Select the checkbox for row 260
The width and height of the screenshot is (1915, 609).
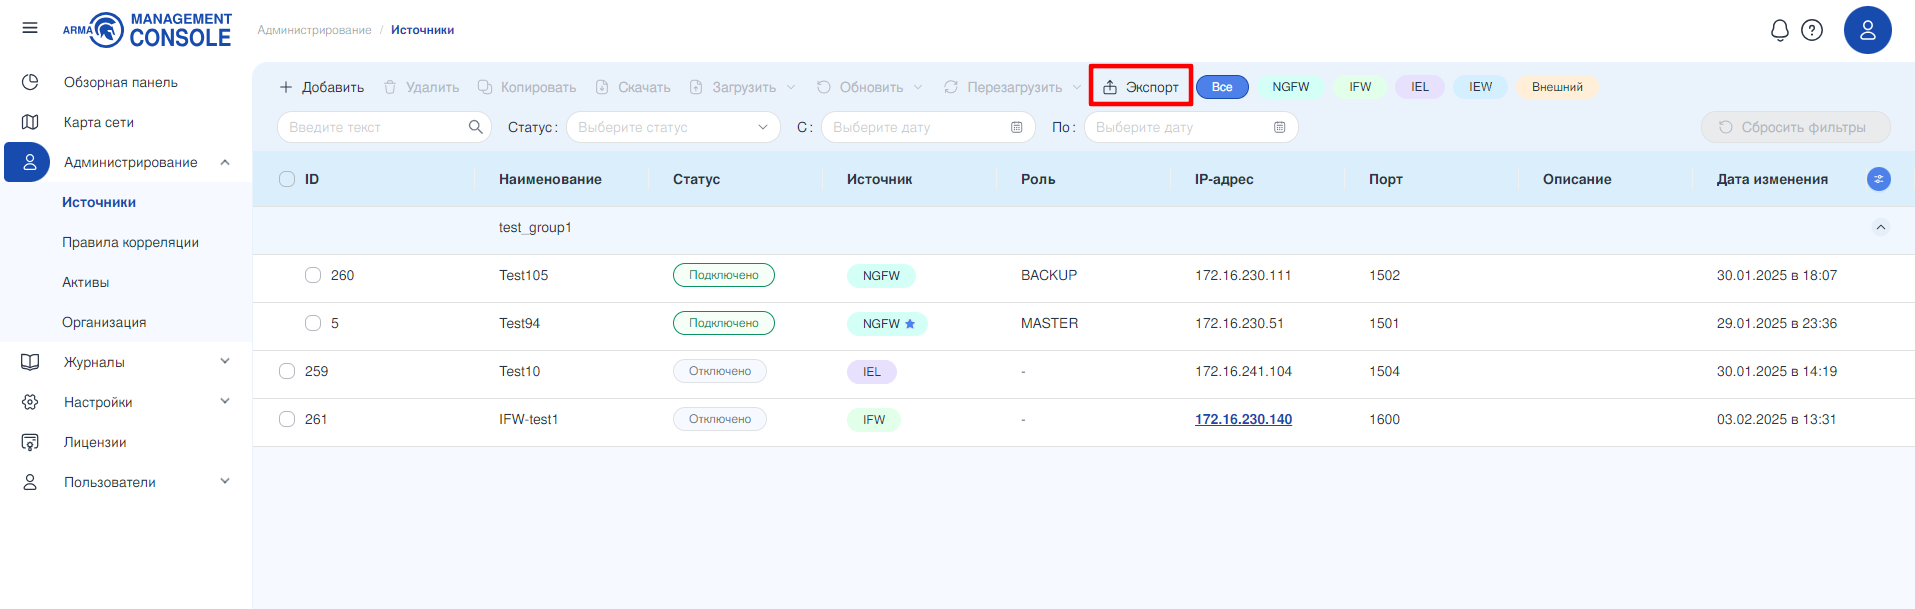pos(313,275)
